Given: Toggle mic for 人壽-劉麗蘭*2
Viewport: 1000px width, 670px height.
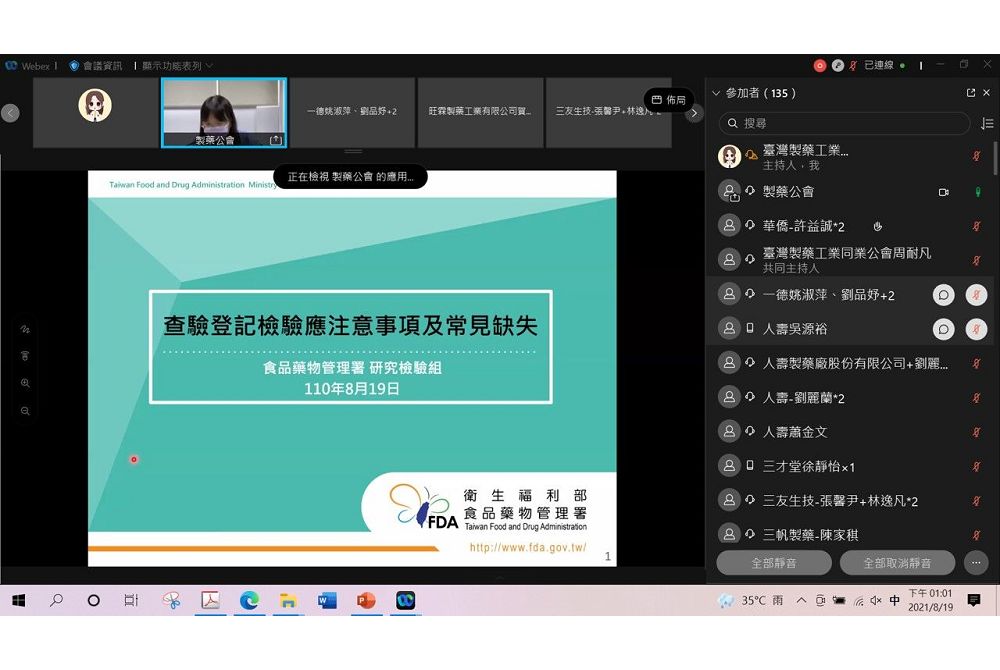Looking at the screenshot, I should [x=976, y=398].
